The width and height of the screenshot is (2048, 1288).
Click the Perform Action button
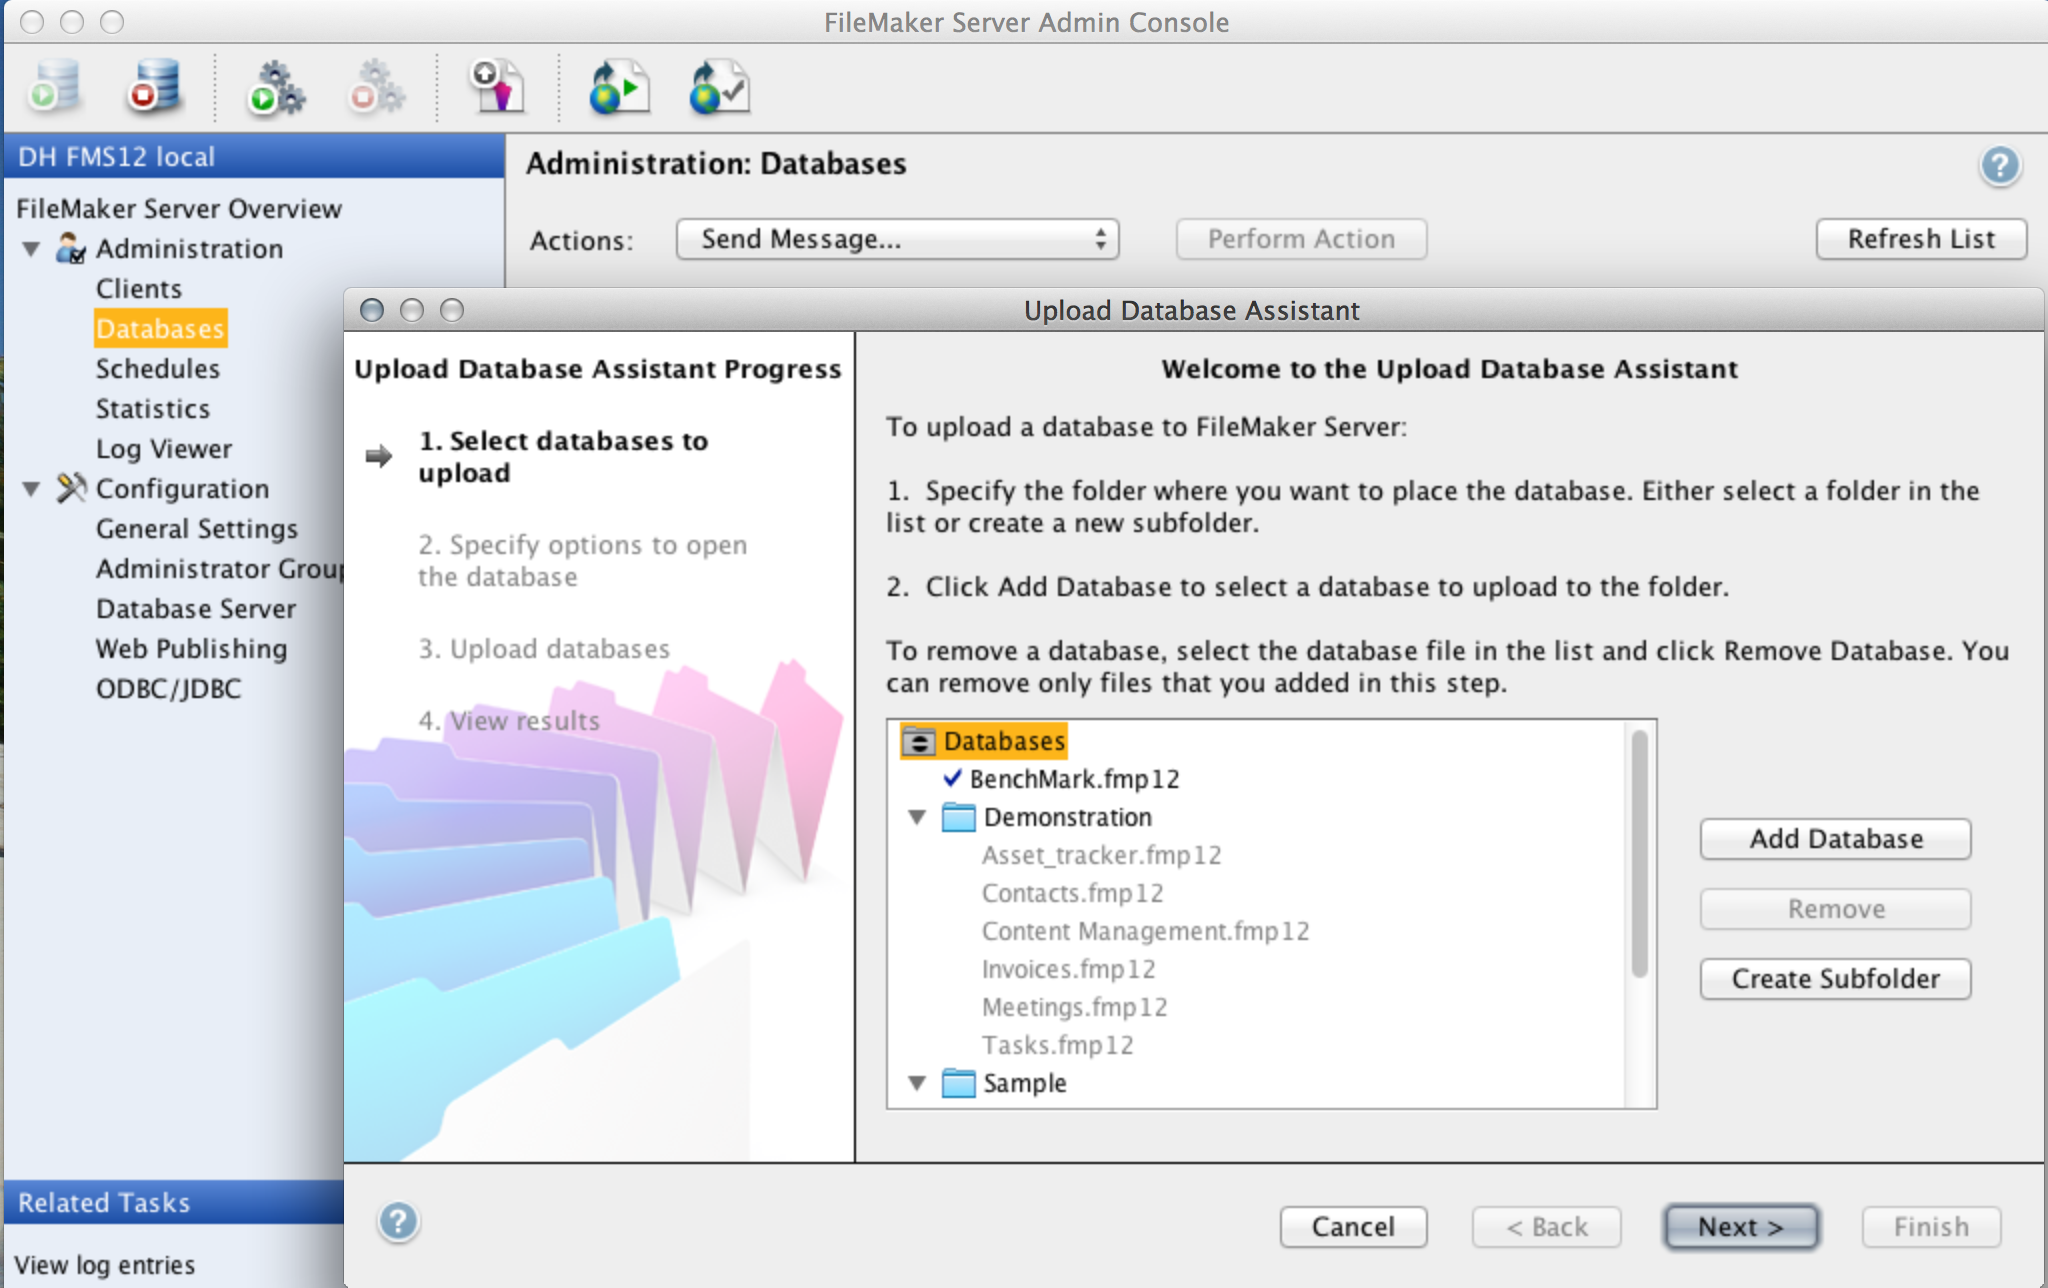(1301, 239)
